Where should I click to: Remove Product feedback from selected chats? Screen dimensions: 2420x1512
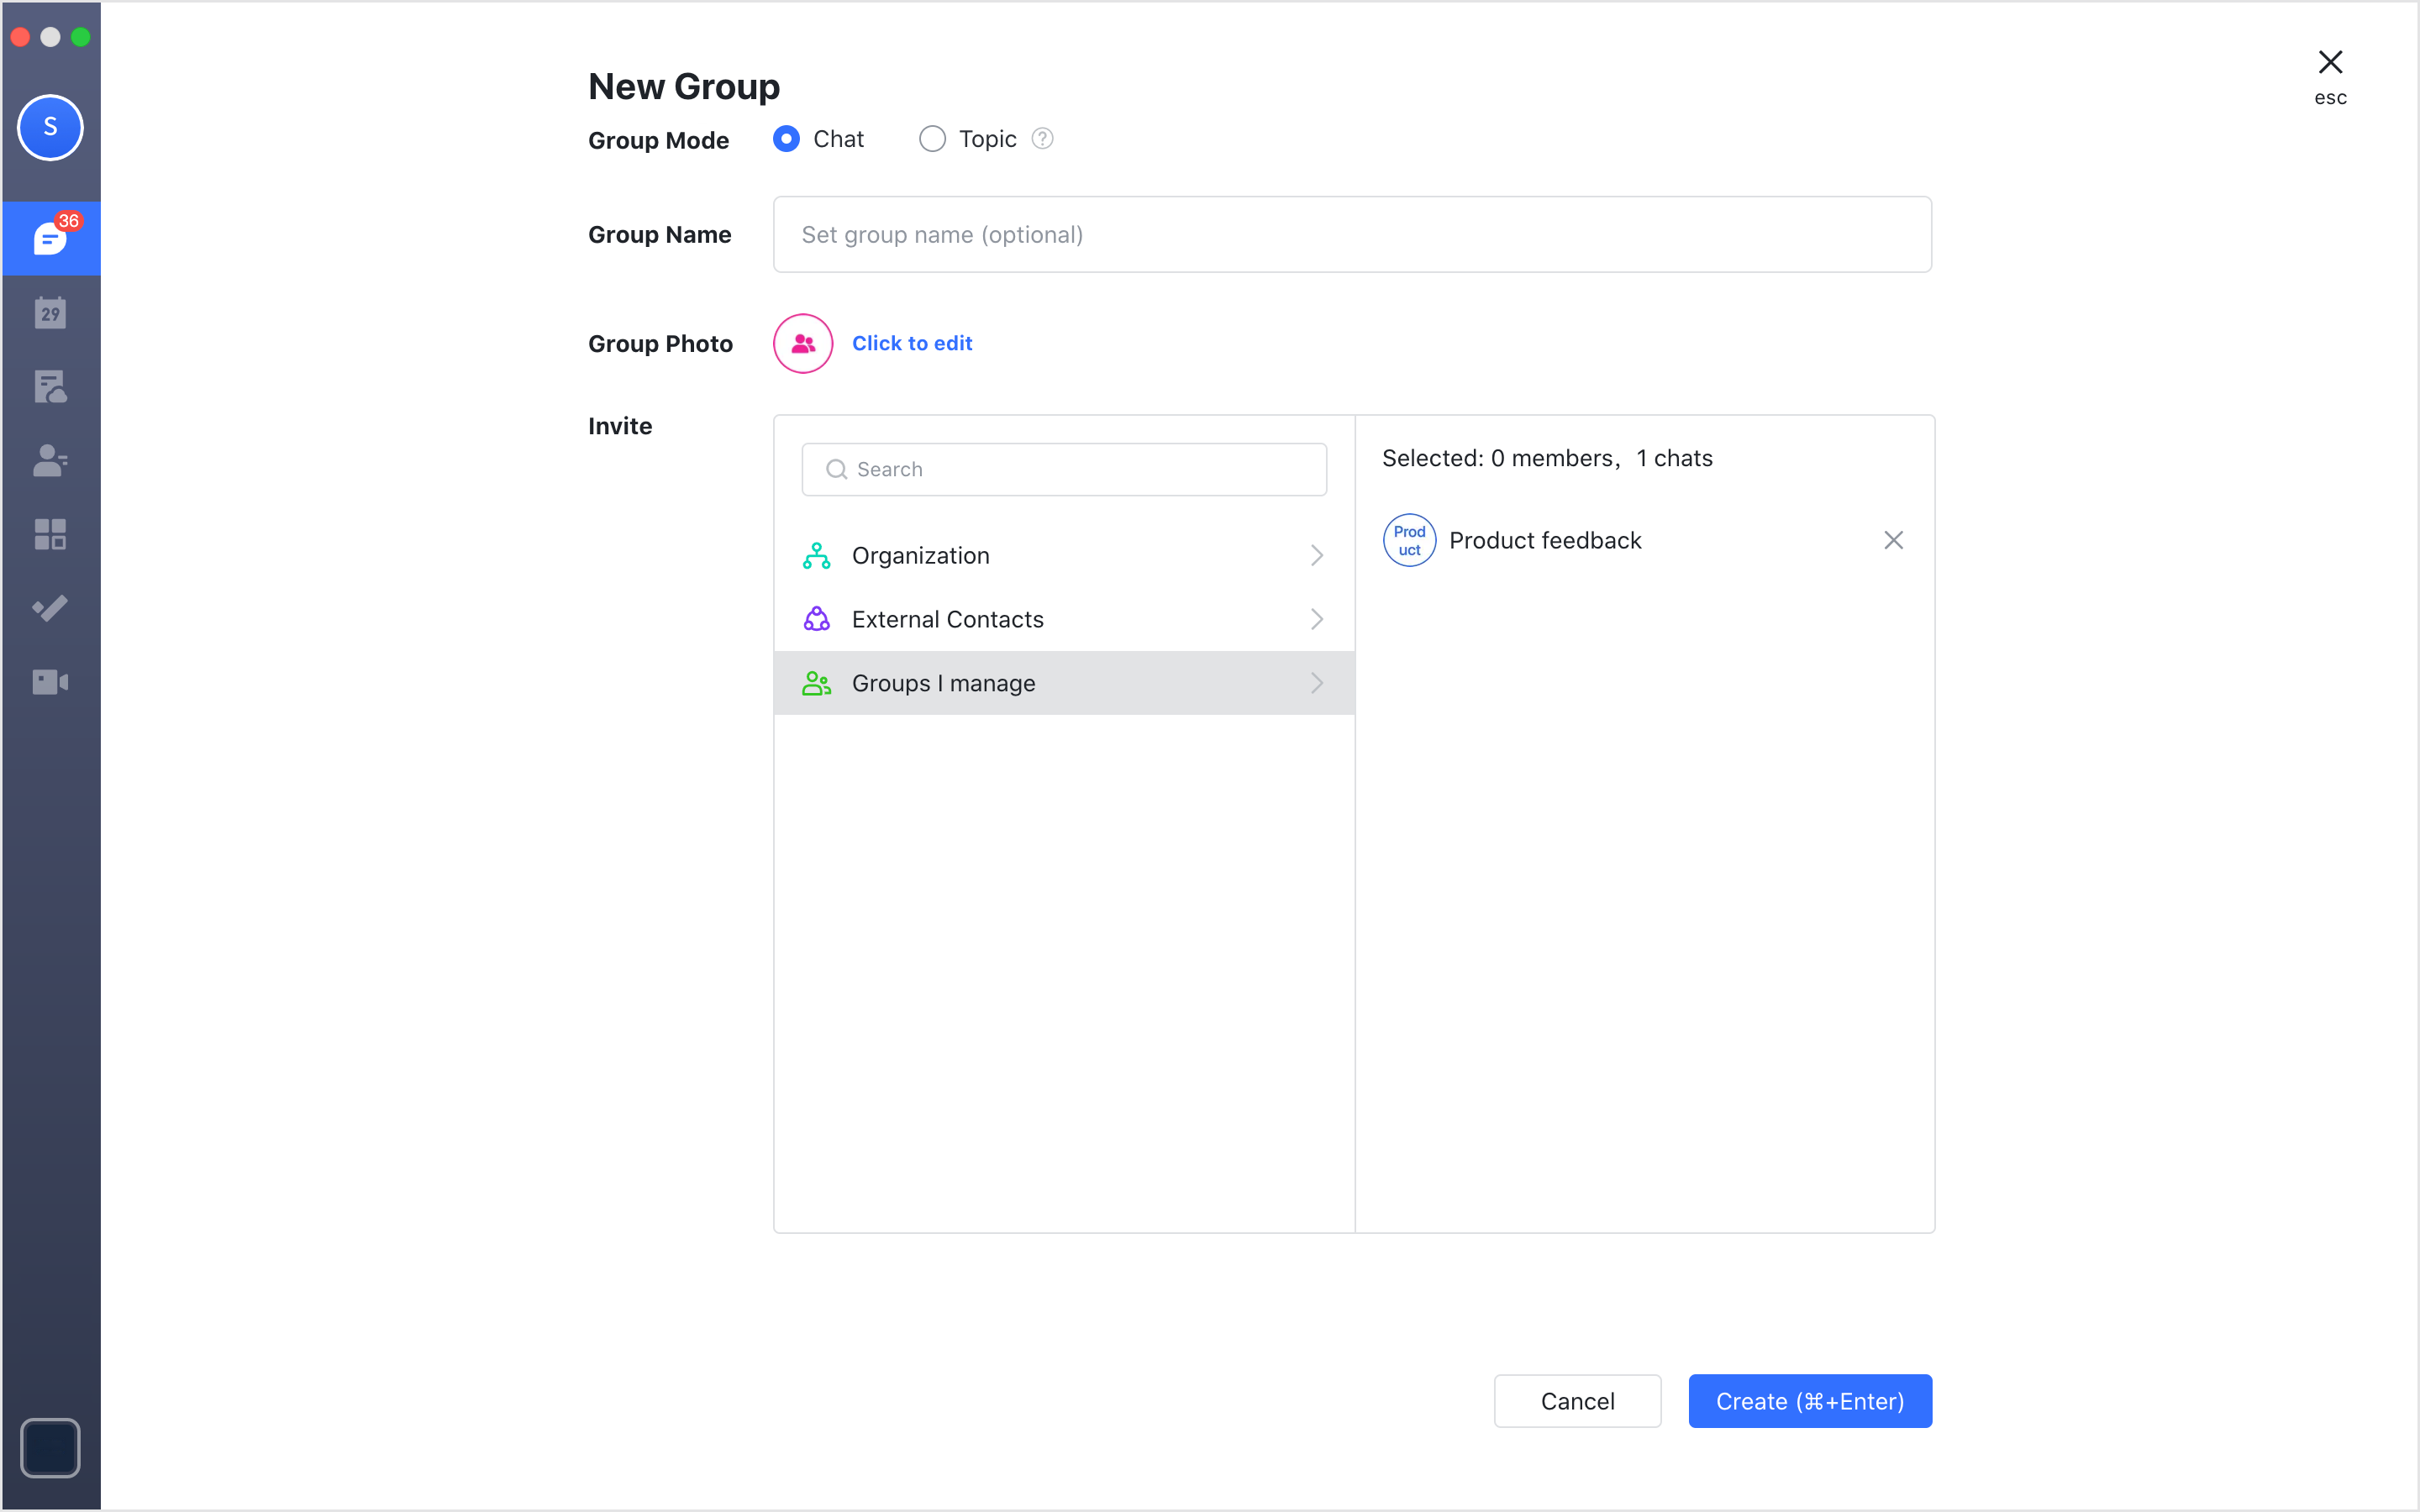1893,540
